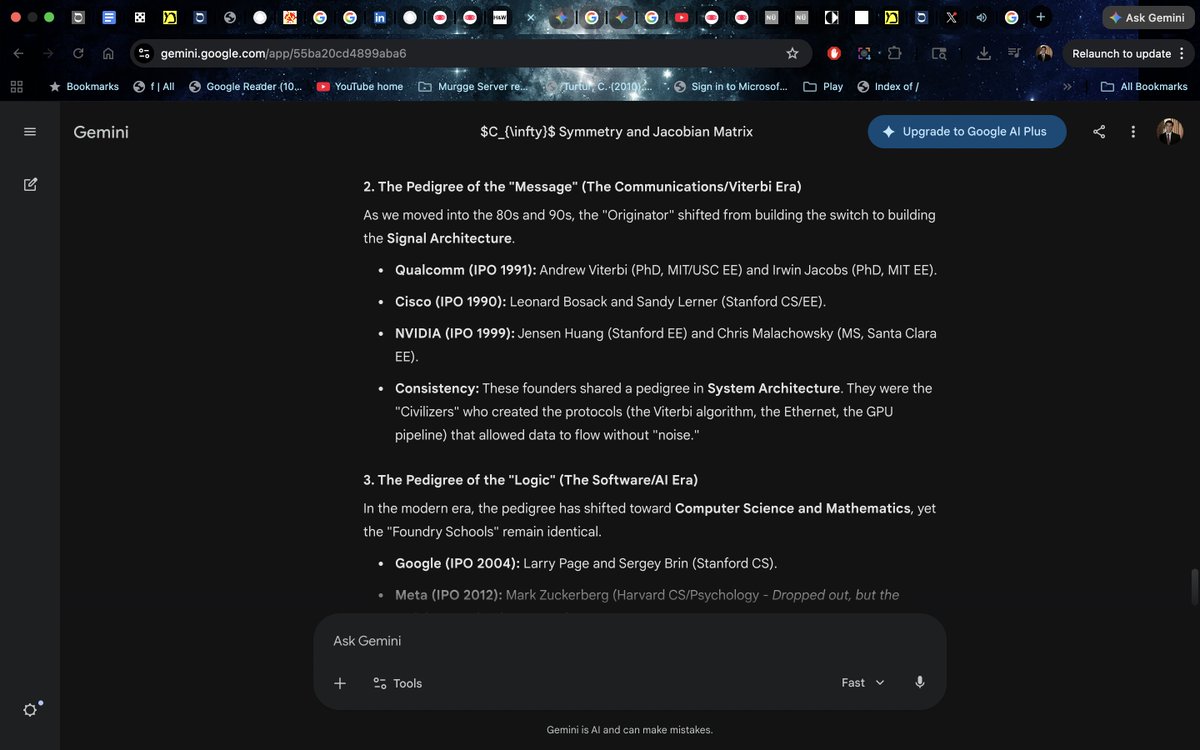The image size is (1200, 750).
Task: Open the Gemini main menu hamburger
Action: coord(30,132)
